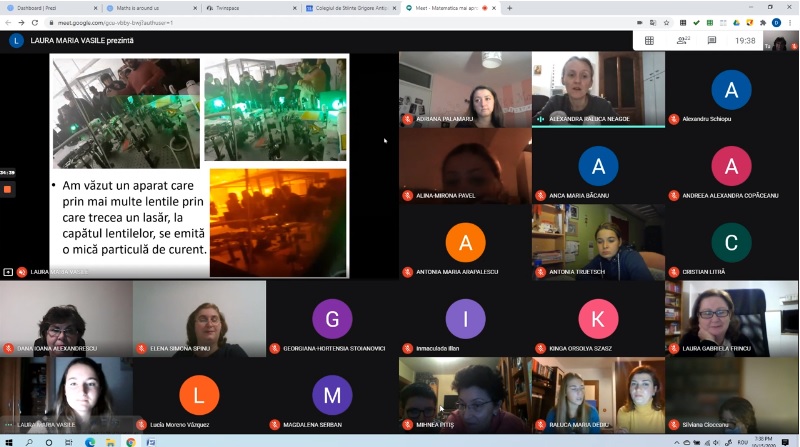Select the Meet - Matematica tab
Screen dimensions: 800x447
(x=449, y=8)
